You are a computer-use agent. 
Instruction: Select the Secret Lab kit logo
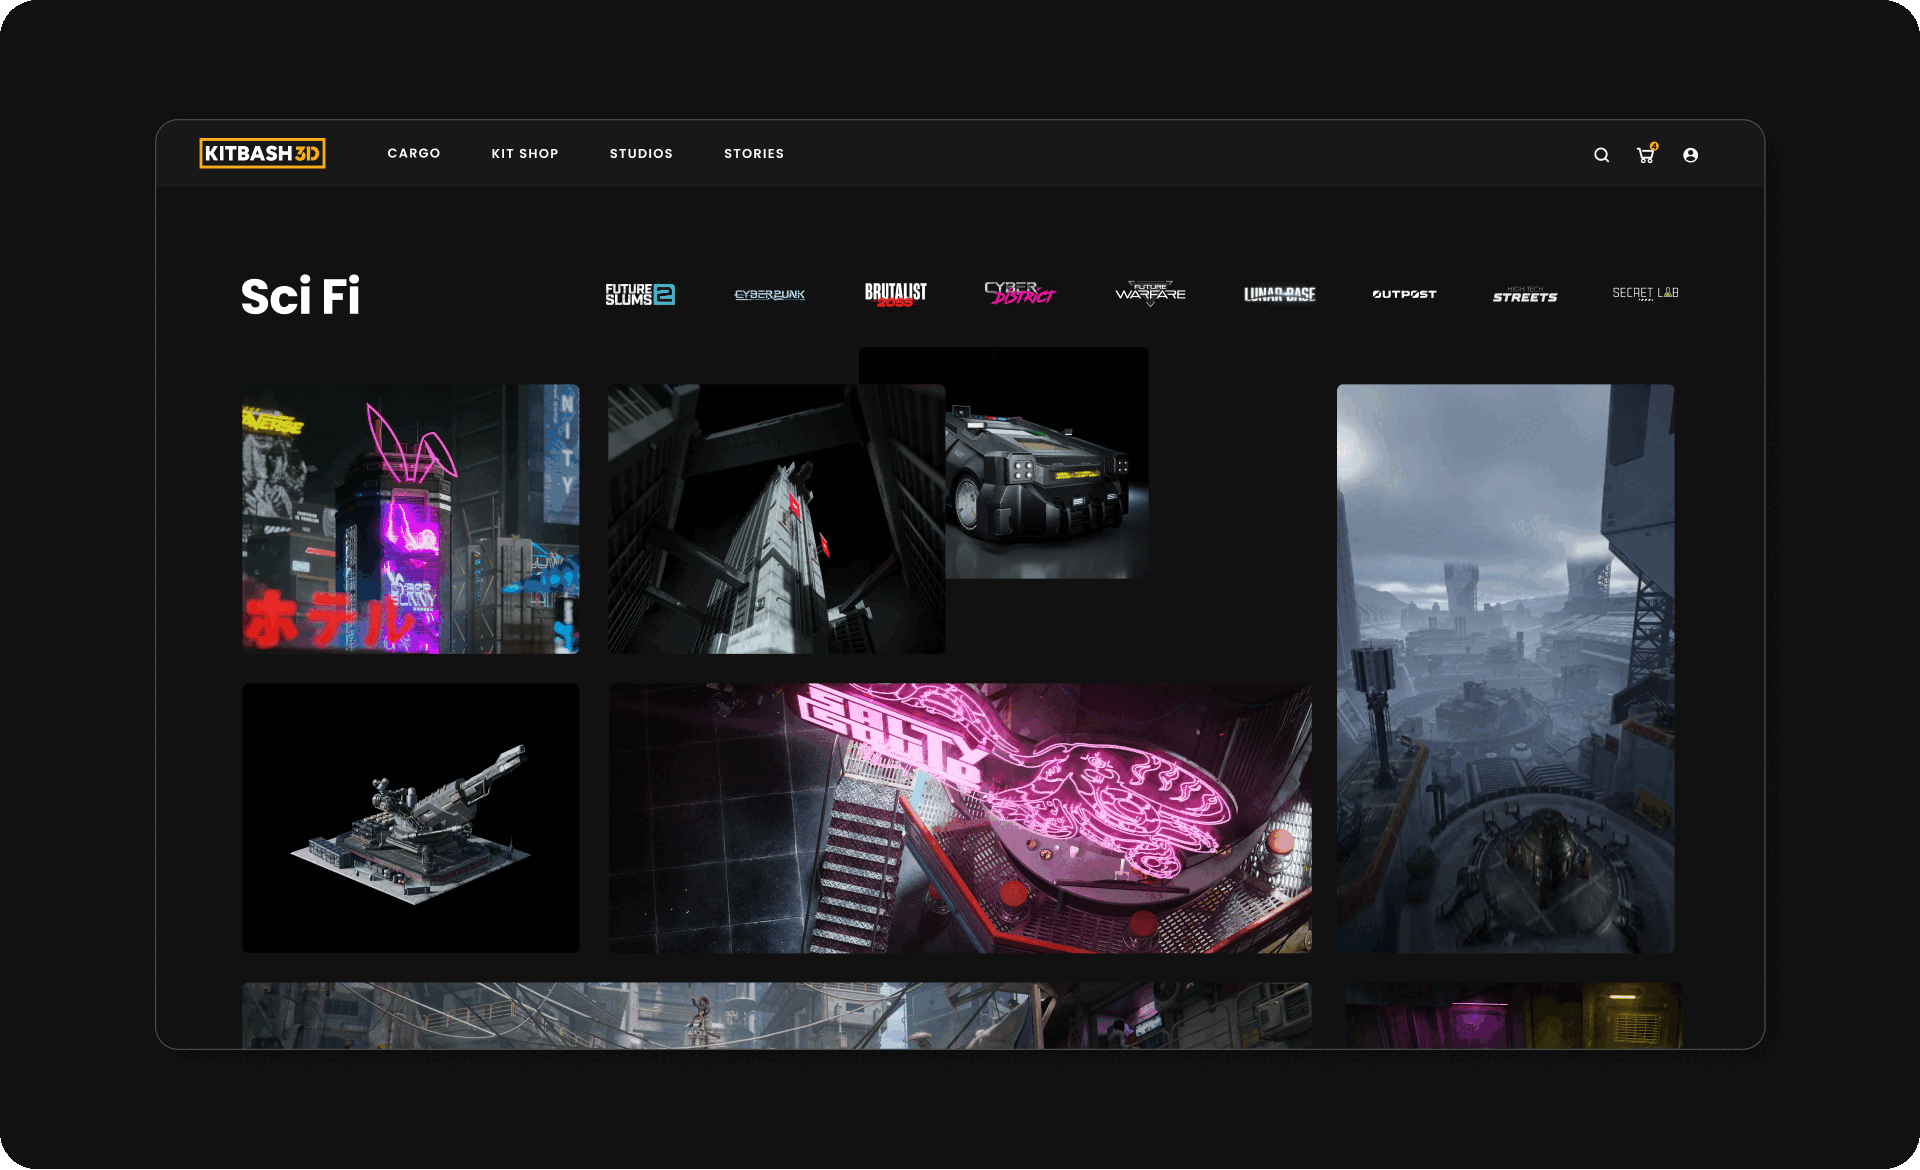click(x=1645, y=293)
